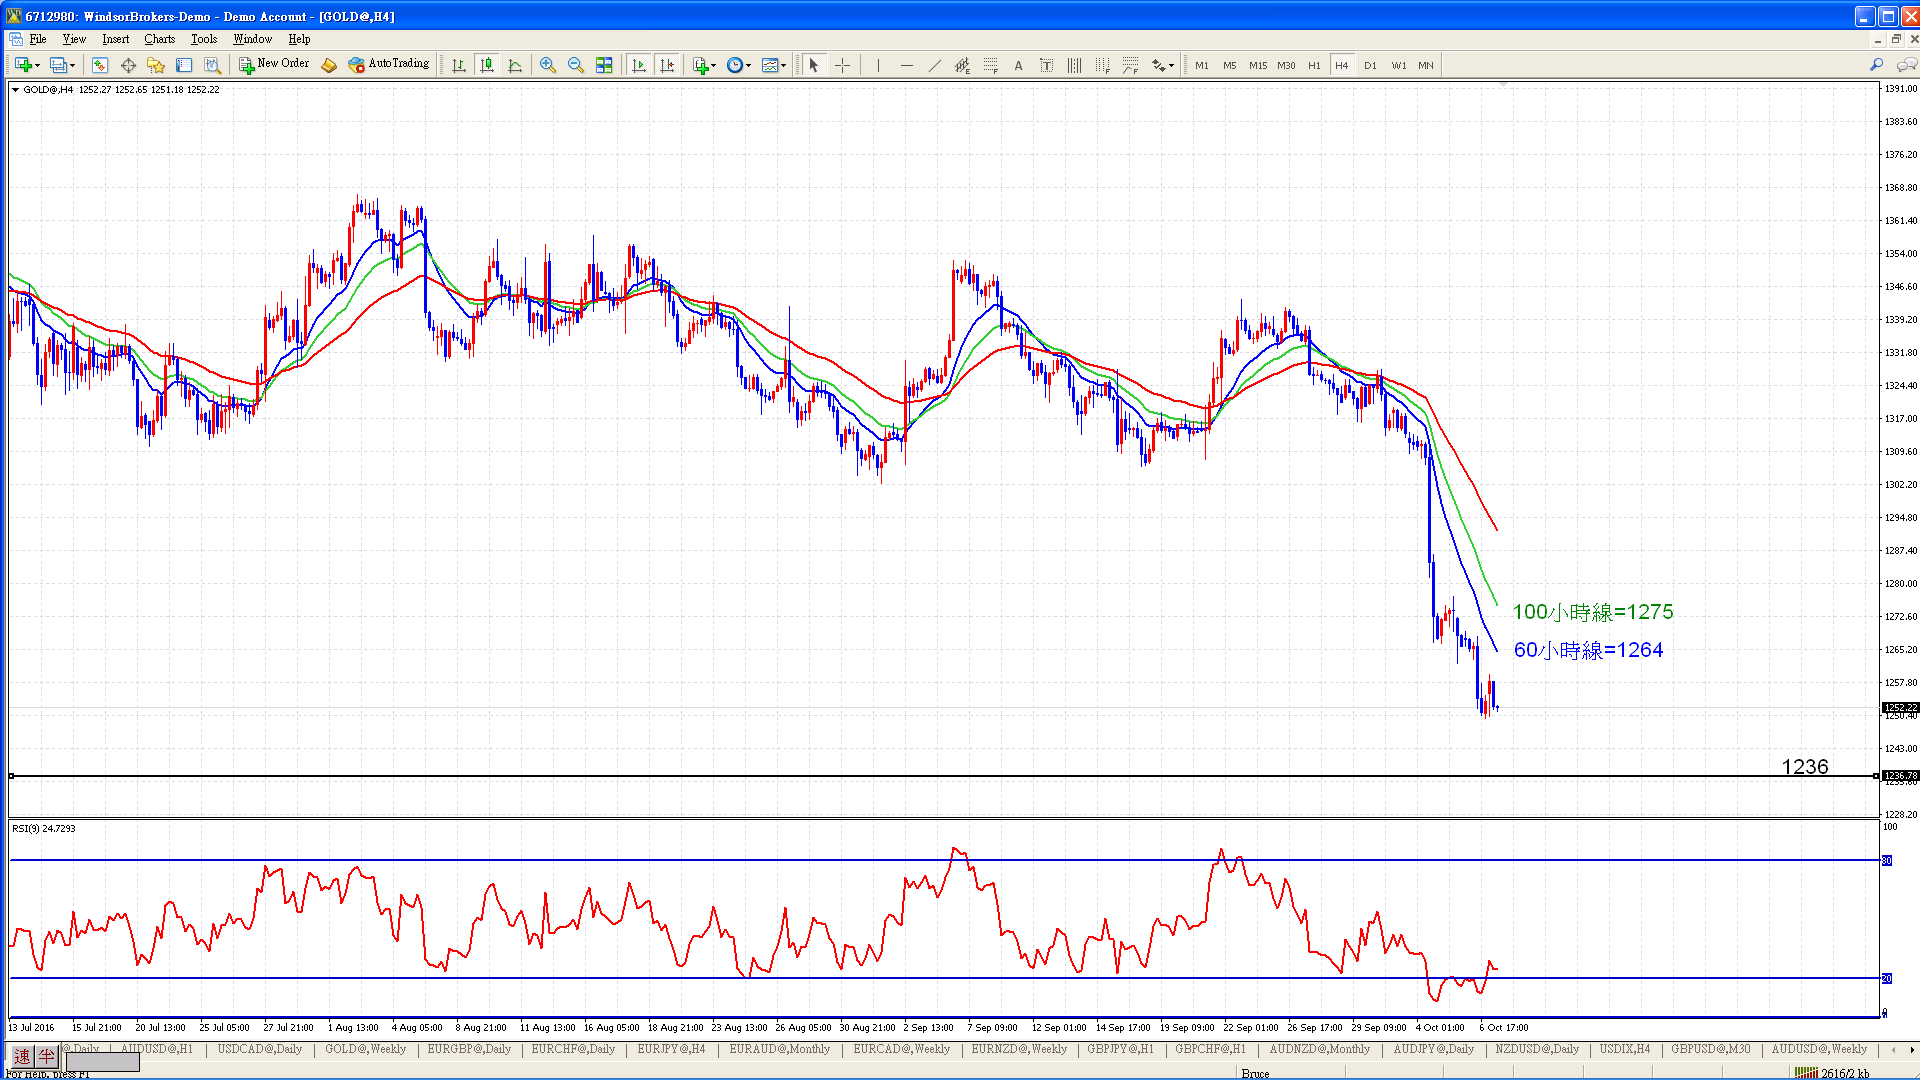Open the Charts menu
The width and height of the screenshot is (1920, 1080).
pos(159,39)
